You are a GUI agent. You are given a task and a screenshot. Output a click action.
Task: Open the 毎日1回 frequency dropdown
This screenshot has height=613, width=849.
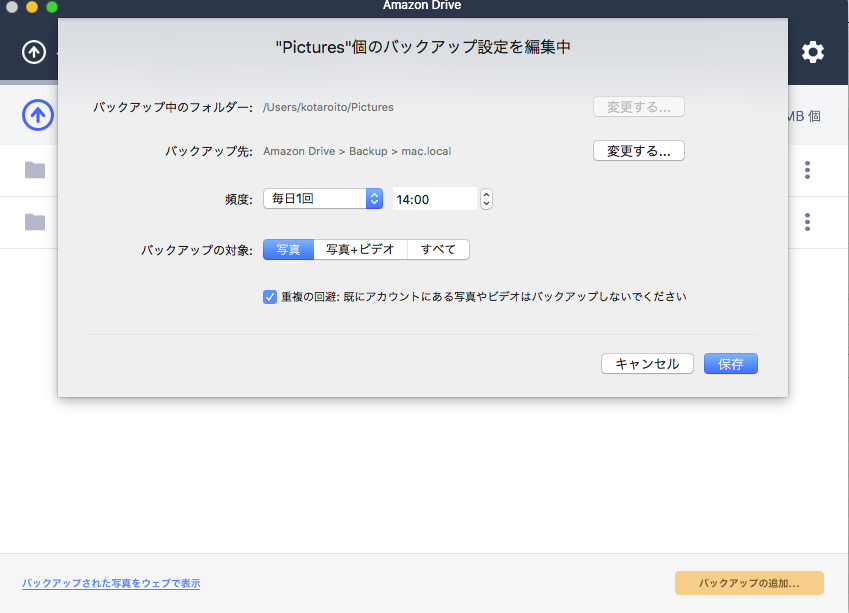point(320,198)
